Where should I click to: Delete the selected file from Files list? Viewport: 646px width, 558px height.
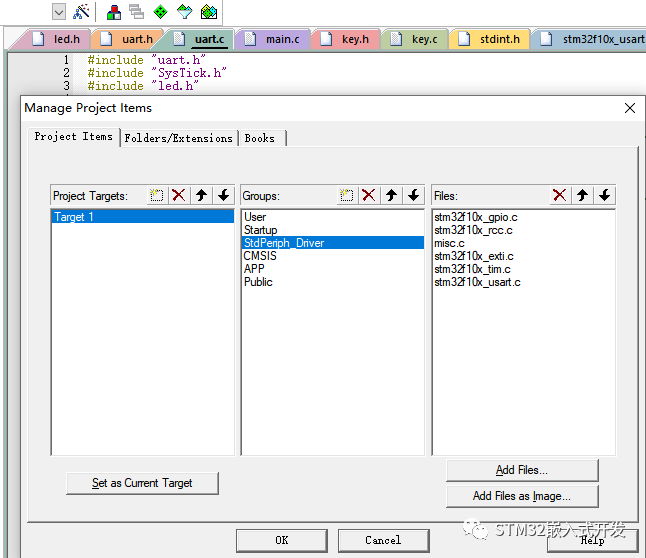pyautogui.click(x=559, y=196)
